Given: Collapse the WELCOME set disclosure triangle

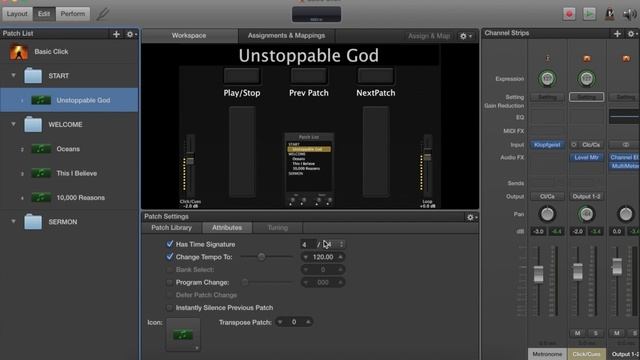Looking at the screenshot, I should [x=13, y=124].
